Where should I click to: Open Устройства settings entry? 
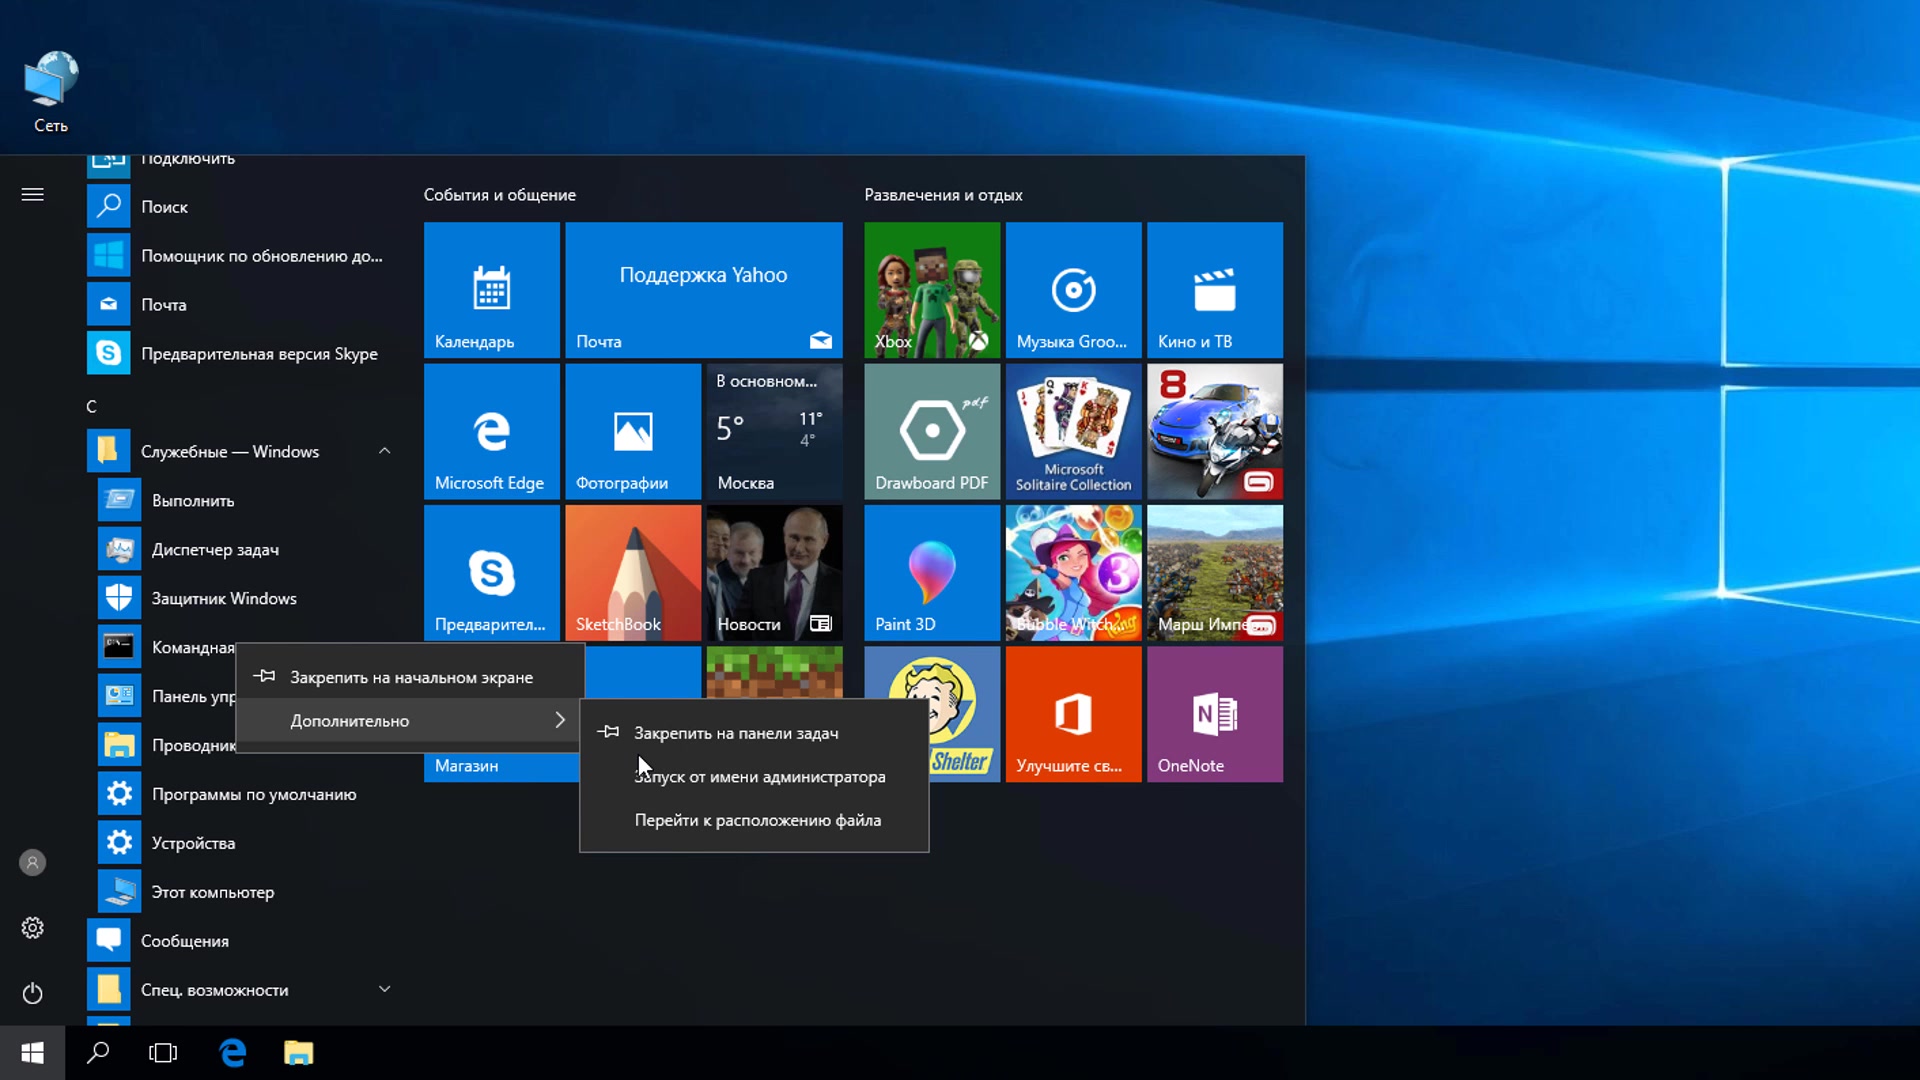click(x=246, y=843)
